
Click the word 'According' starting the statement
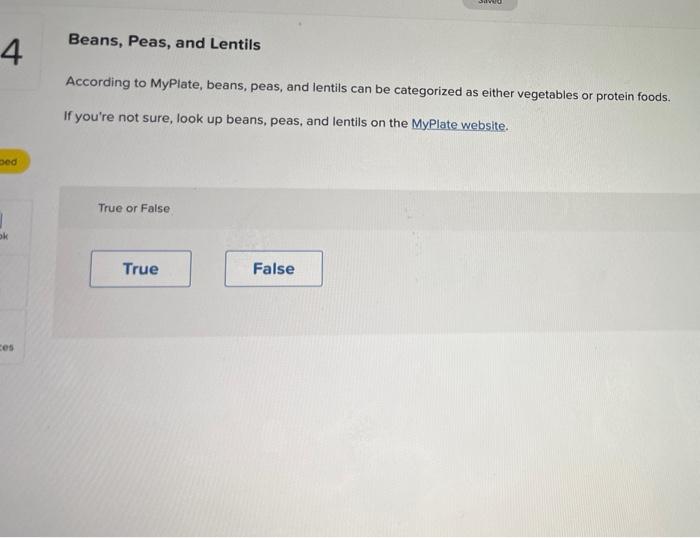98,82
